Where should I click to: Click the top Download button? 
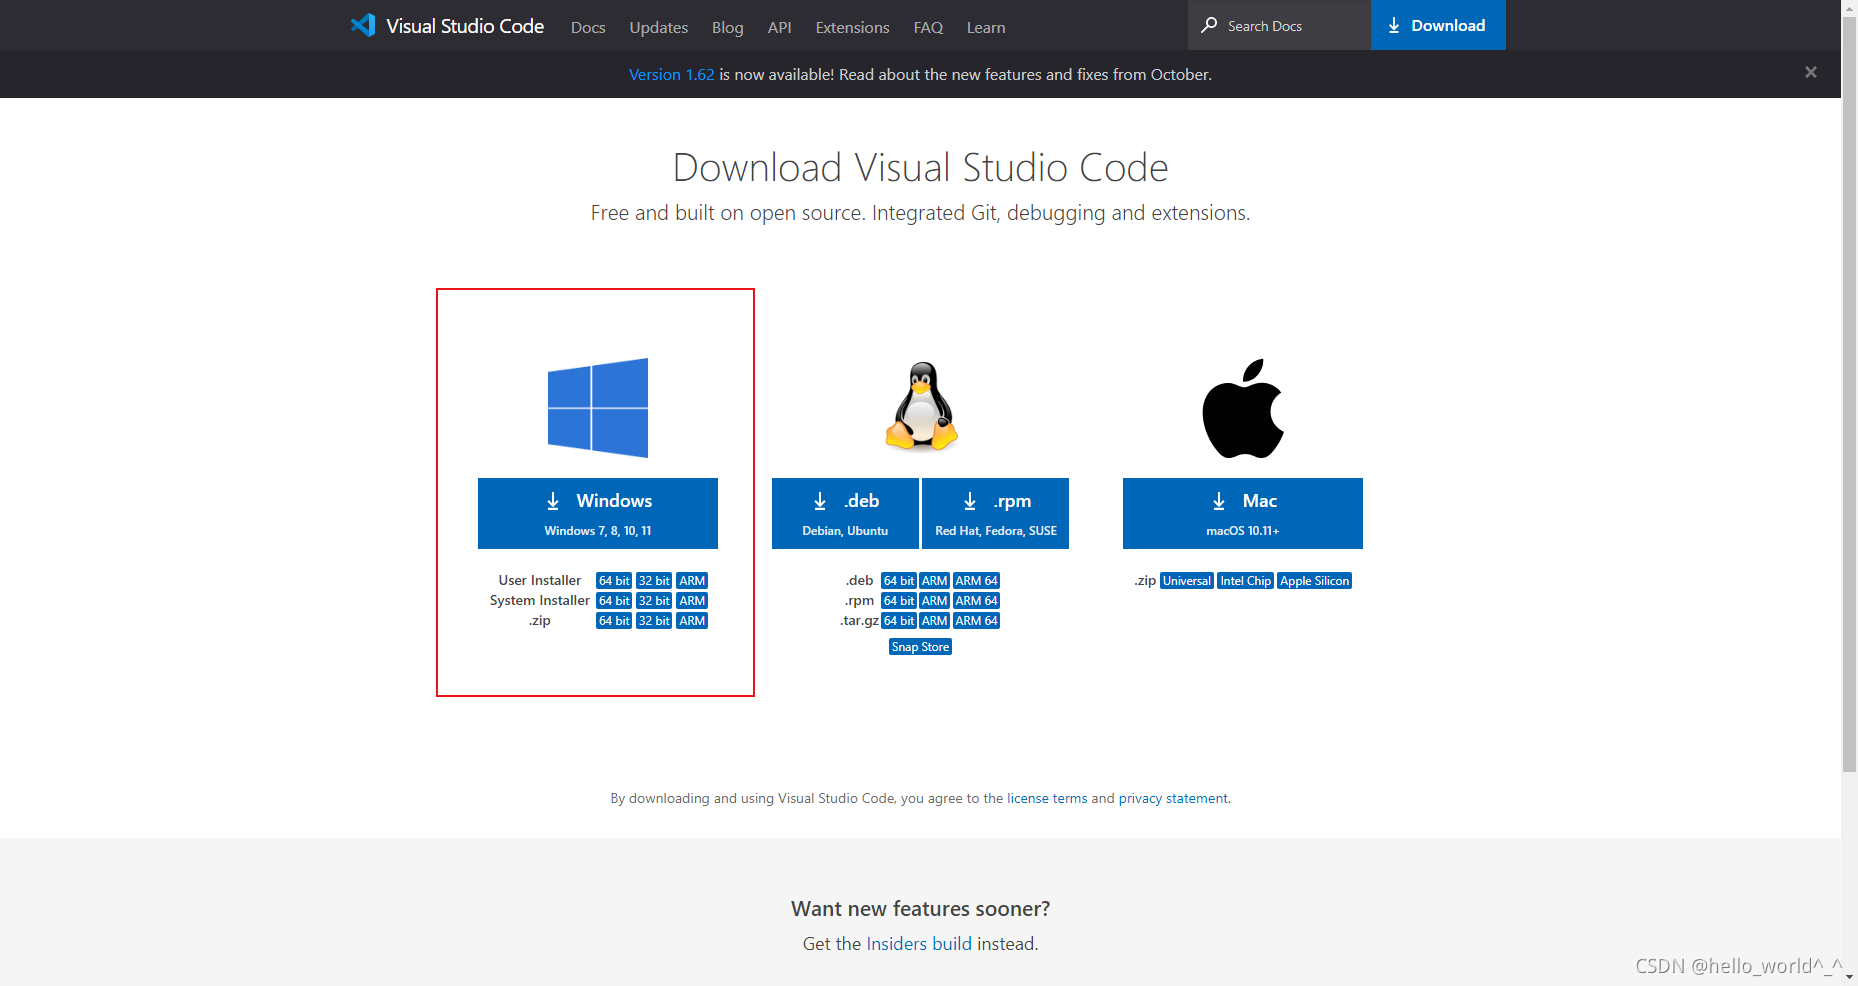[x=1438, y=25]
